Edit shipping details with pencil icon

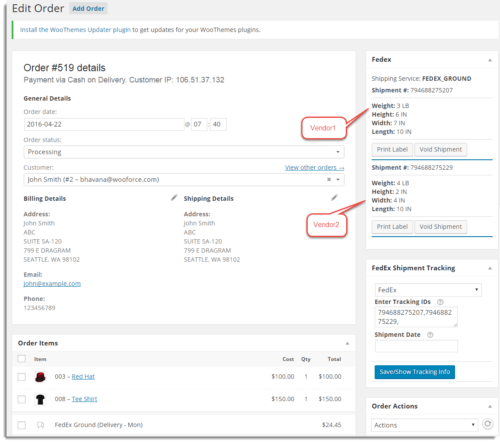[x=334, y=198]
